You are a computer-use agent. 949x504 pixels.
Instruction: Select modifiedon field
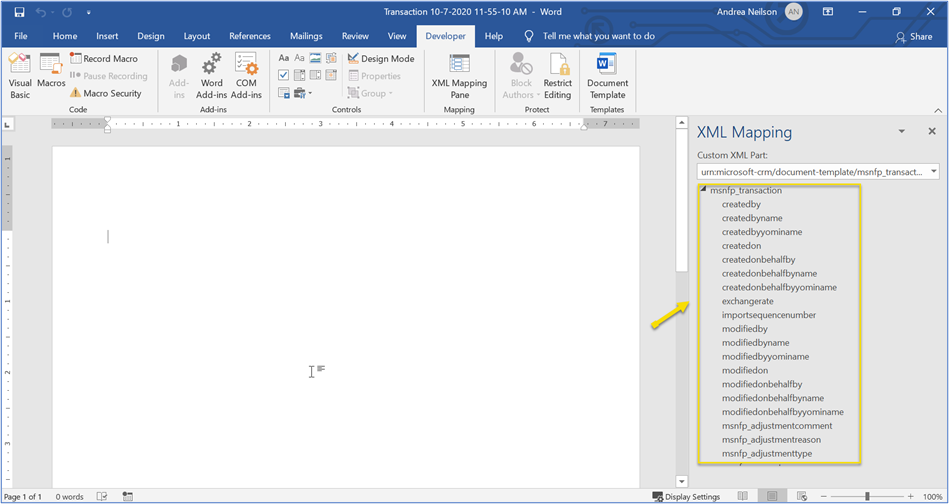(745, 370)
